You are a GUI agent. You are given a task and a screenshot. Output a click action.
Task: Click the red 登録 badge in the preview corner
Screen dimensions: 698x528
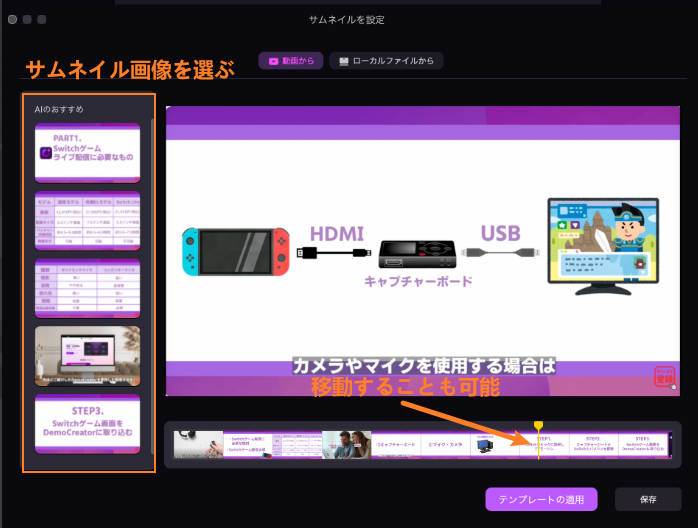tap(664, 377)
